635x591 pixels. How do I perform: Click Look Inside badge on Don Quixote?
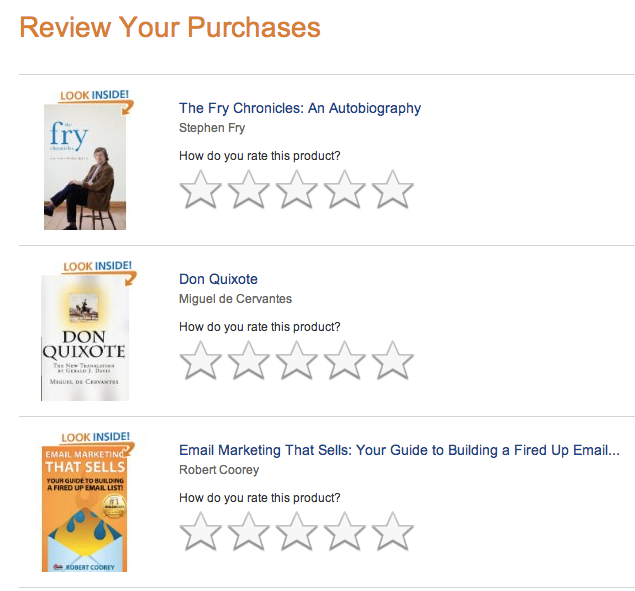click(97, 267)
